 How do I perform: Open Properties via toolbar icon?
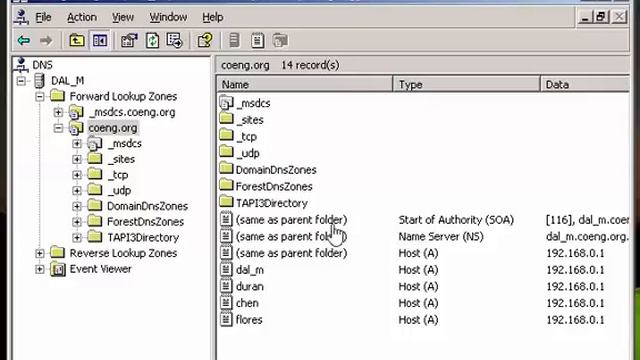[x=129, y=40]
